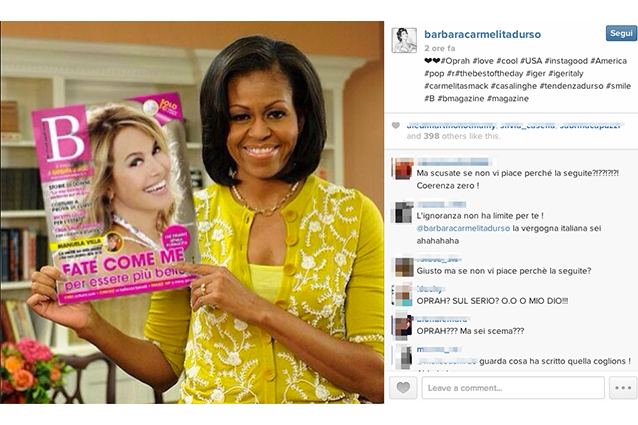
Task: Open the #casalinghe hashtag
Action: tap(513, 86)
